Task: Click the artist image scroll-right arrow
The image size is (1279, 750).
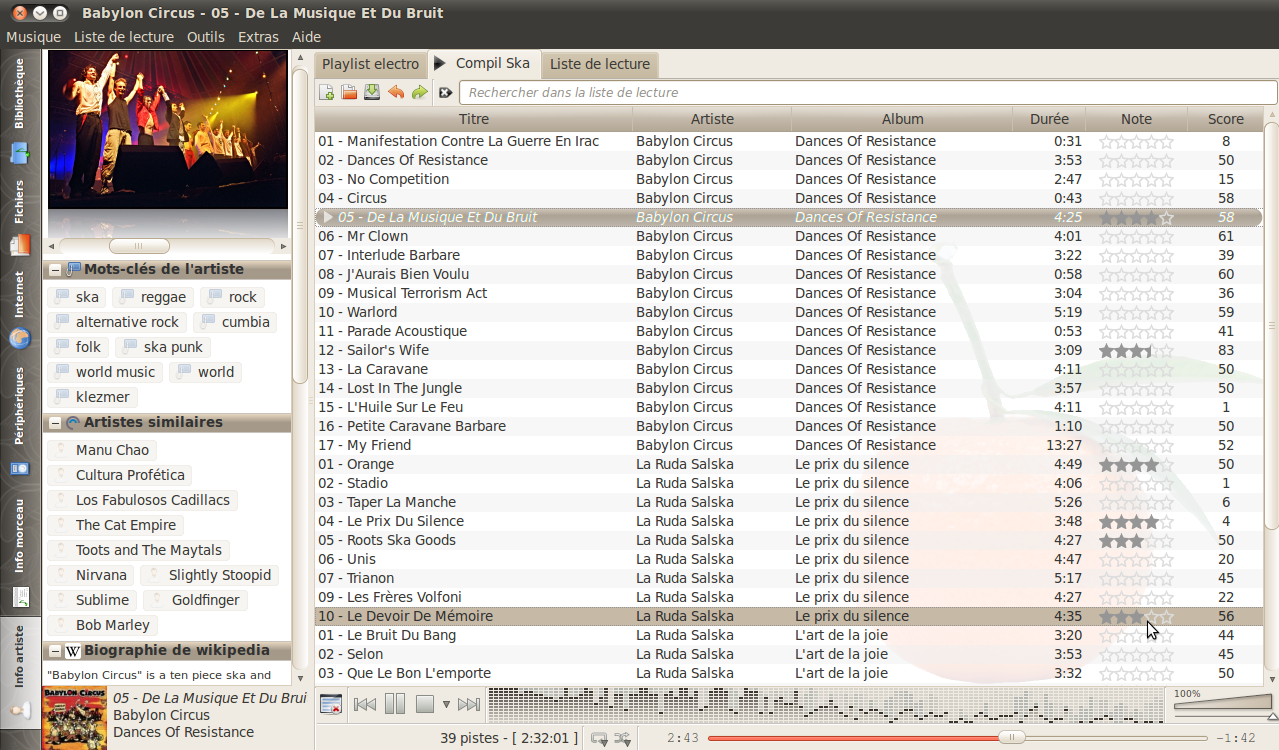Action: [x=283, y=246]
